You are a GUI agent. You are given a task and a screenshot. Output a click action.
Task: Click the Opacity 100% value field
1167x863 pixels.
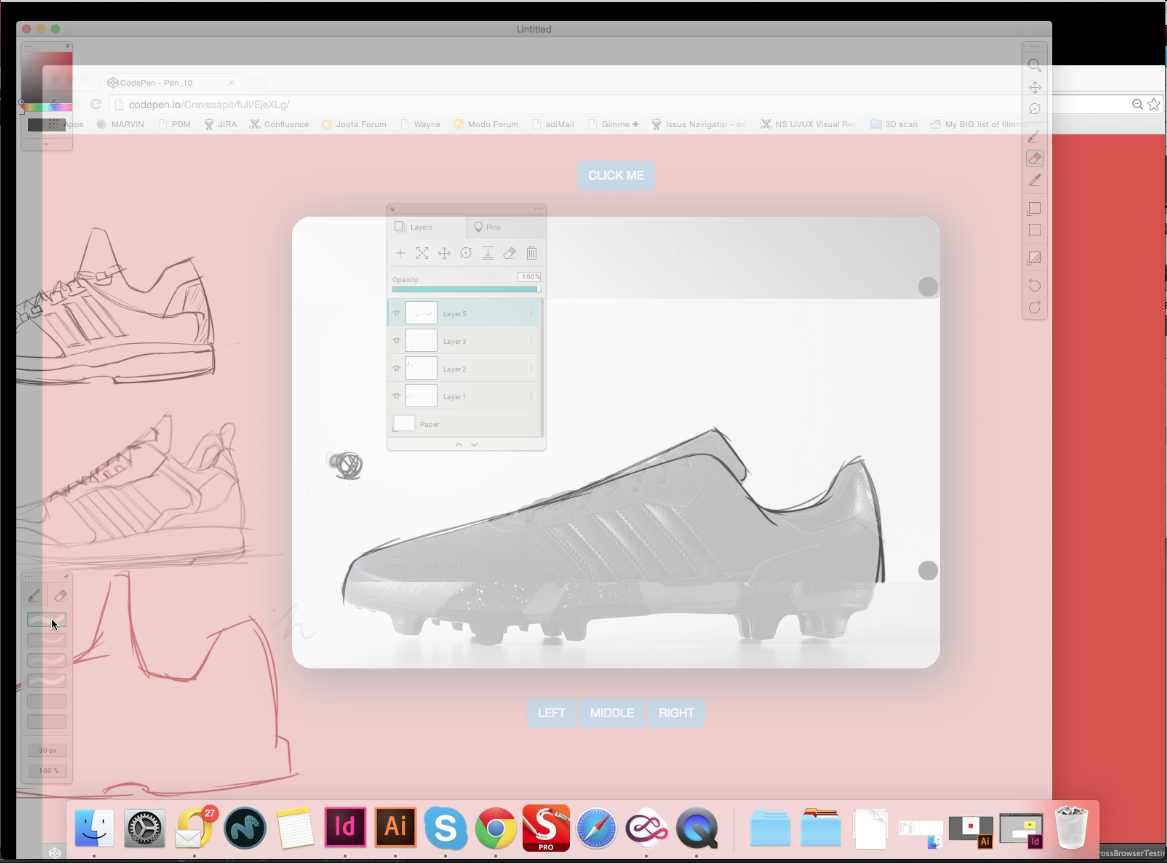(x=529, y=277)
